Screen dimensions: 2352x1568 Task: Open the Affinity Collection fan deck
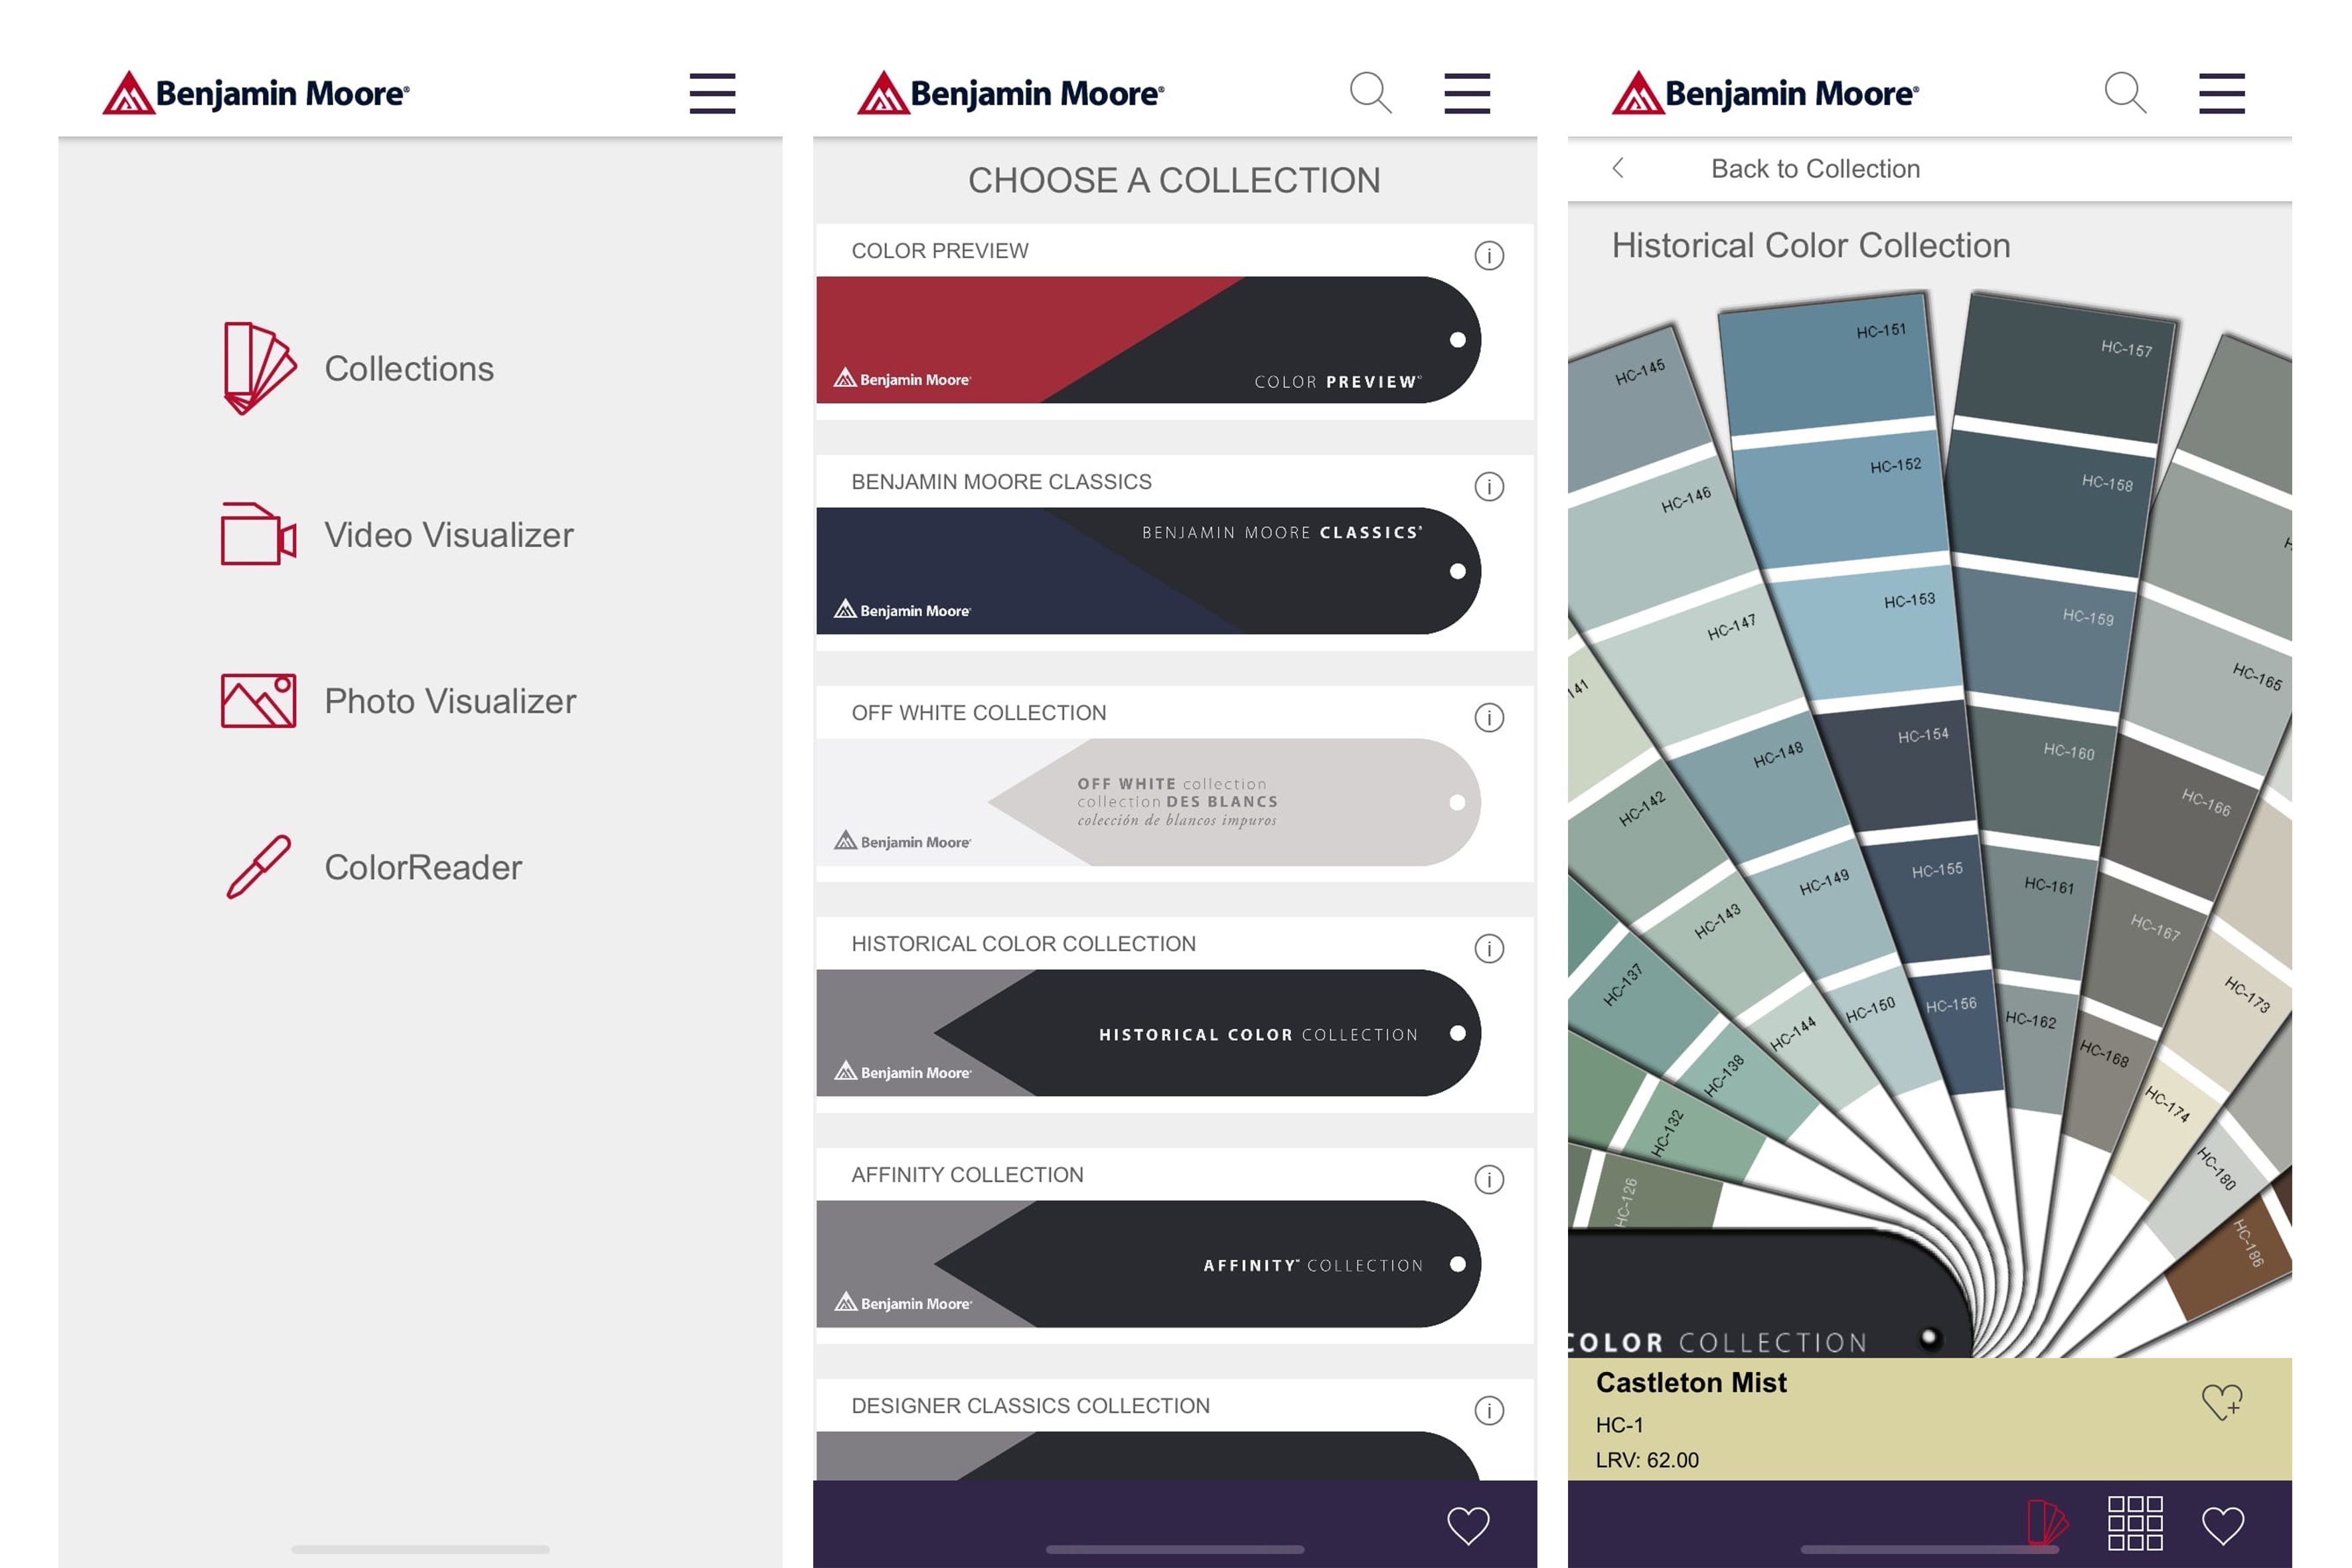1148,1264
